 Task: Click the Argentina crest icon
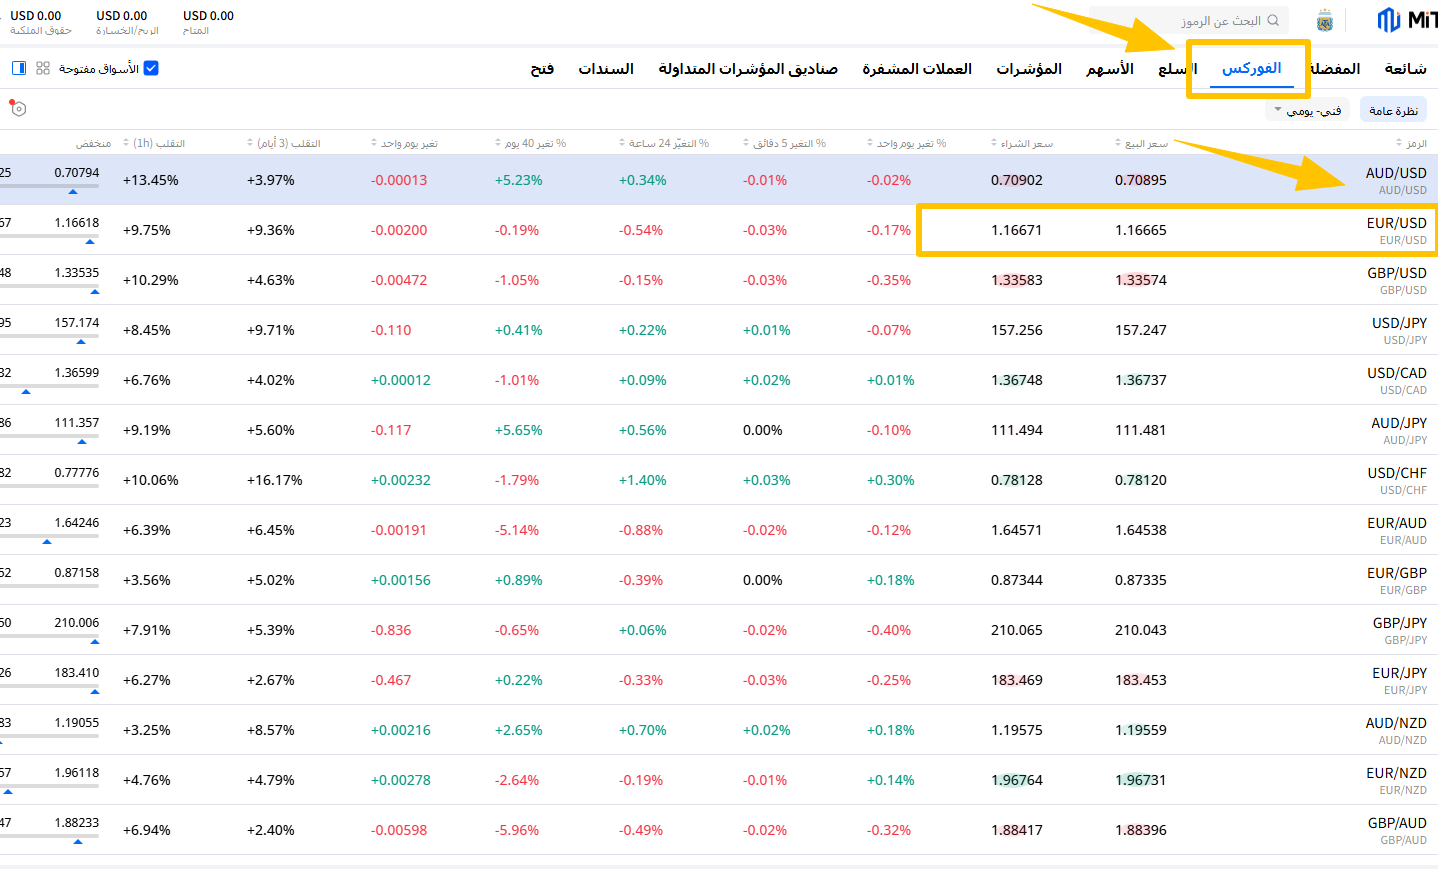click(1325, 20)
